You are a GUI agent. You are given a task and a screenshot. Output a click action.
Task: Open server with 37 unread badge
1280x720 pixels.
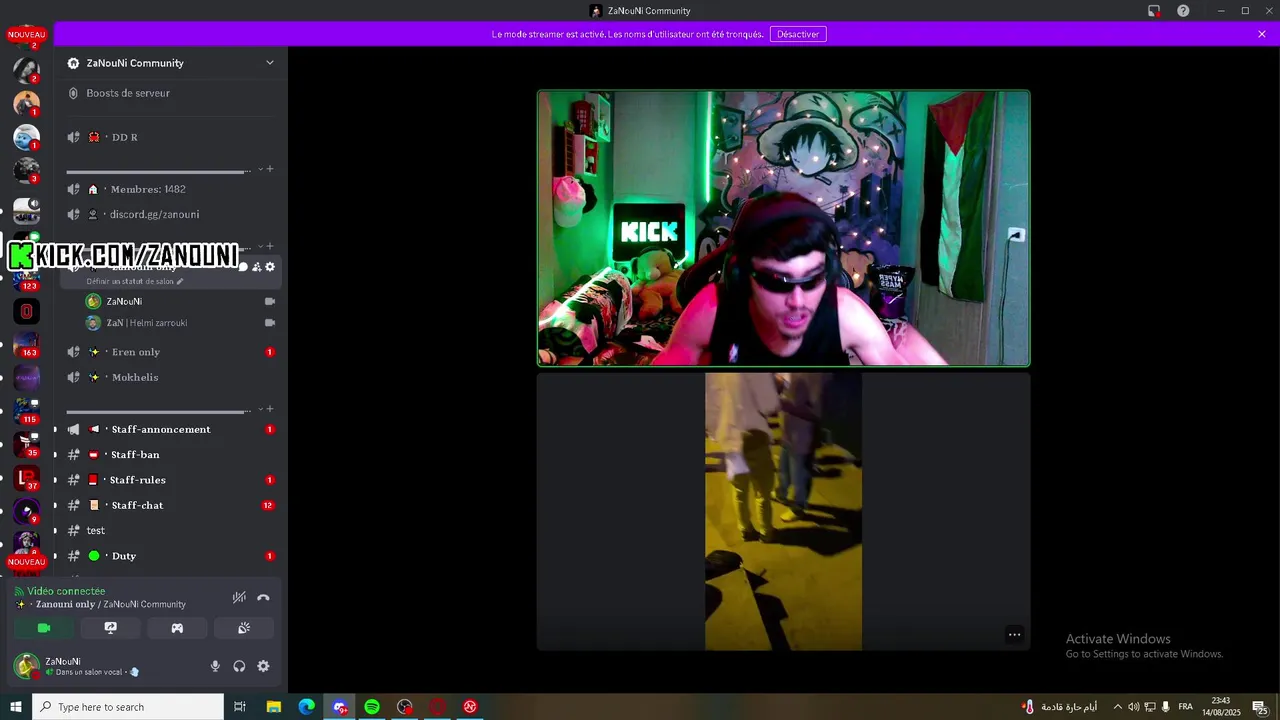[x=27, y=478]
